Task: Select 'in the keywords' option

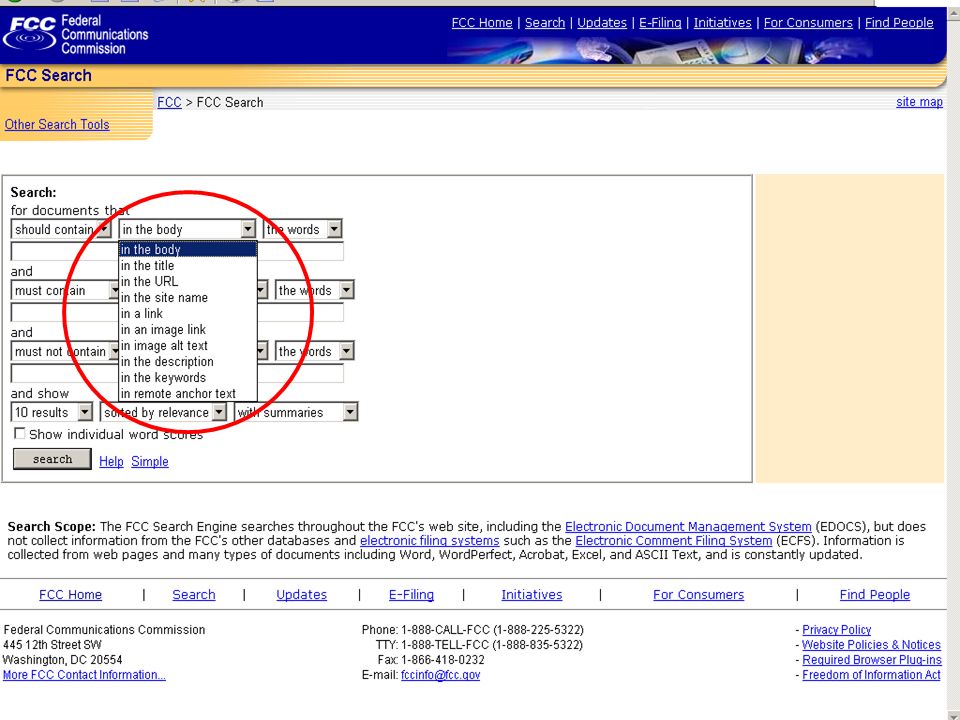Action: pyautogui.click(x=187, y=377)
